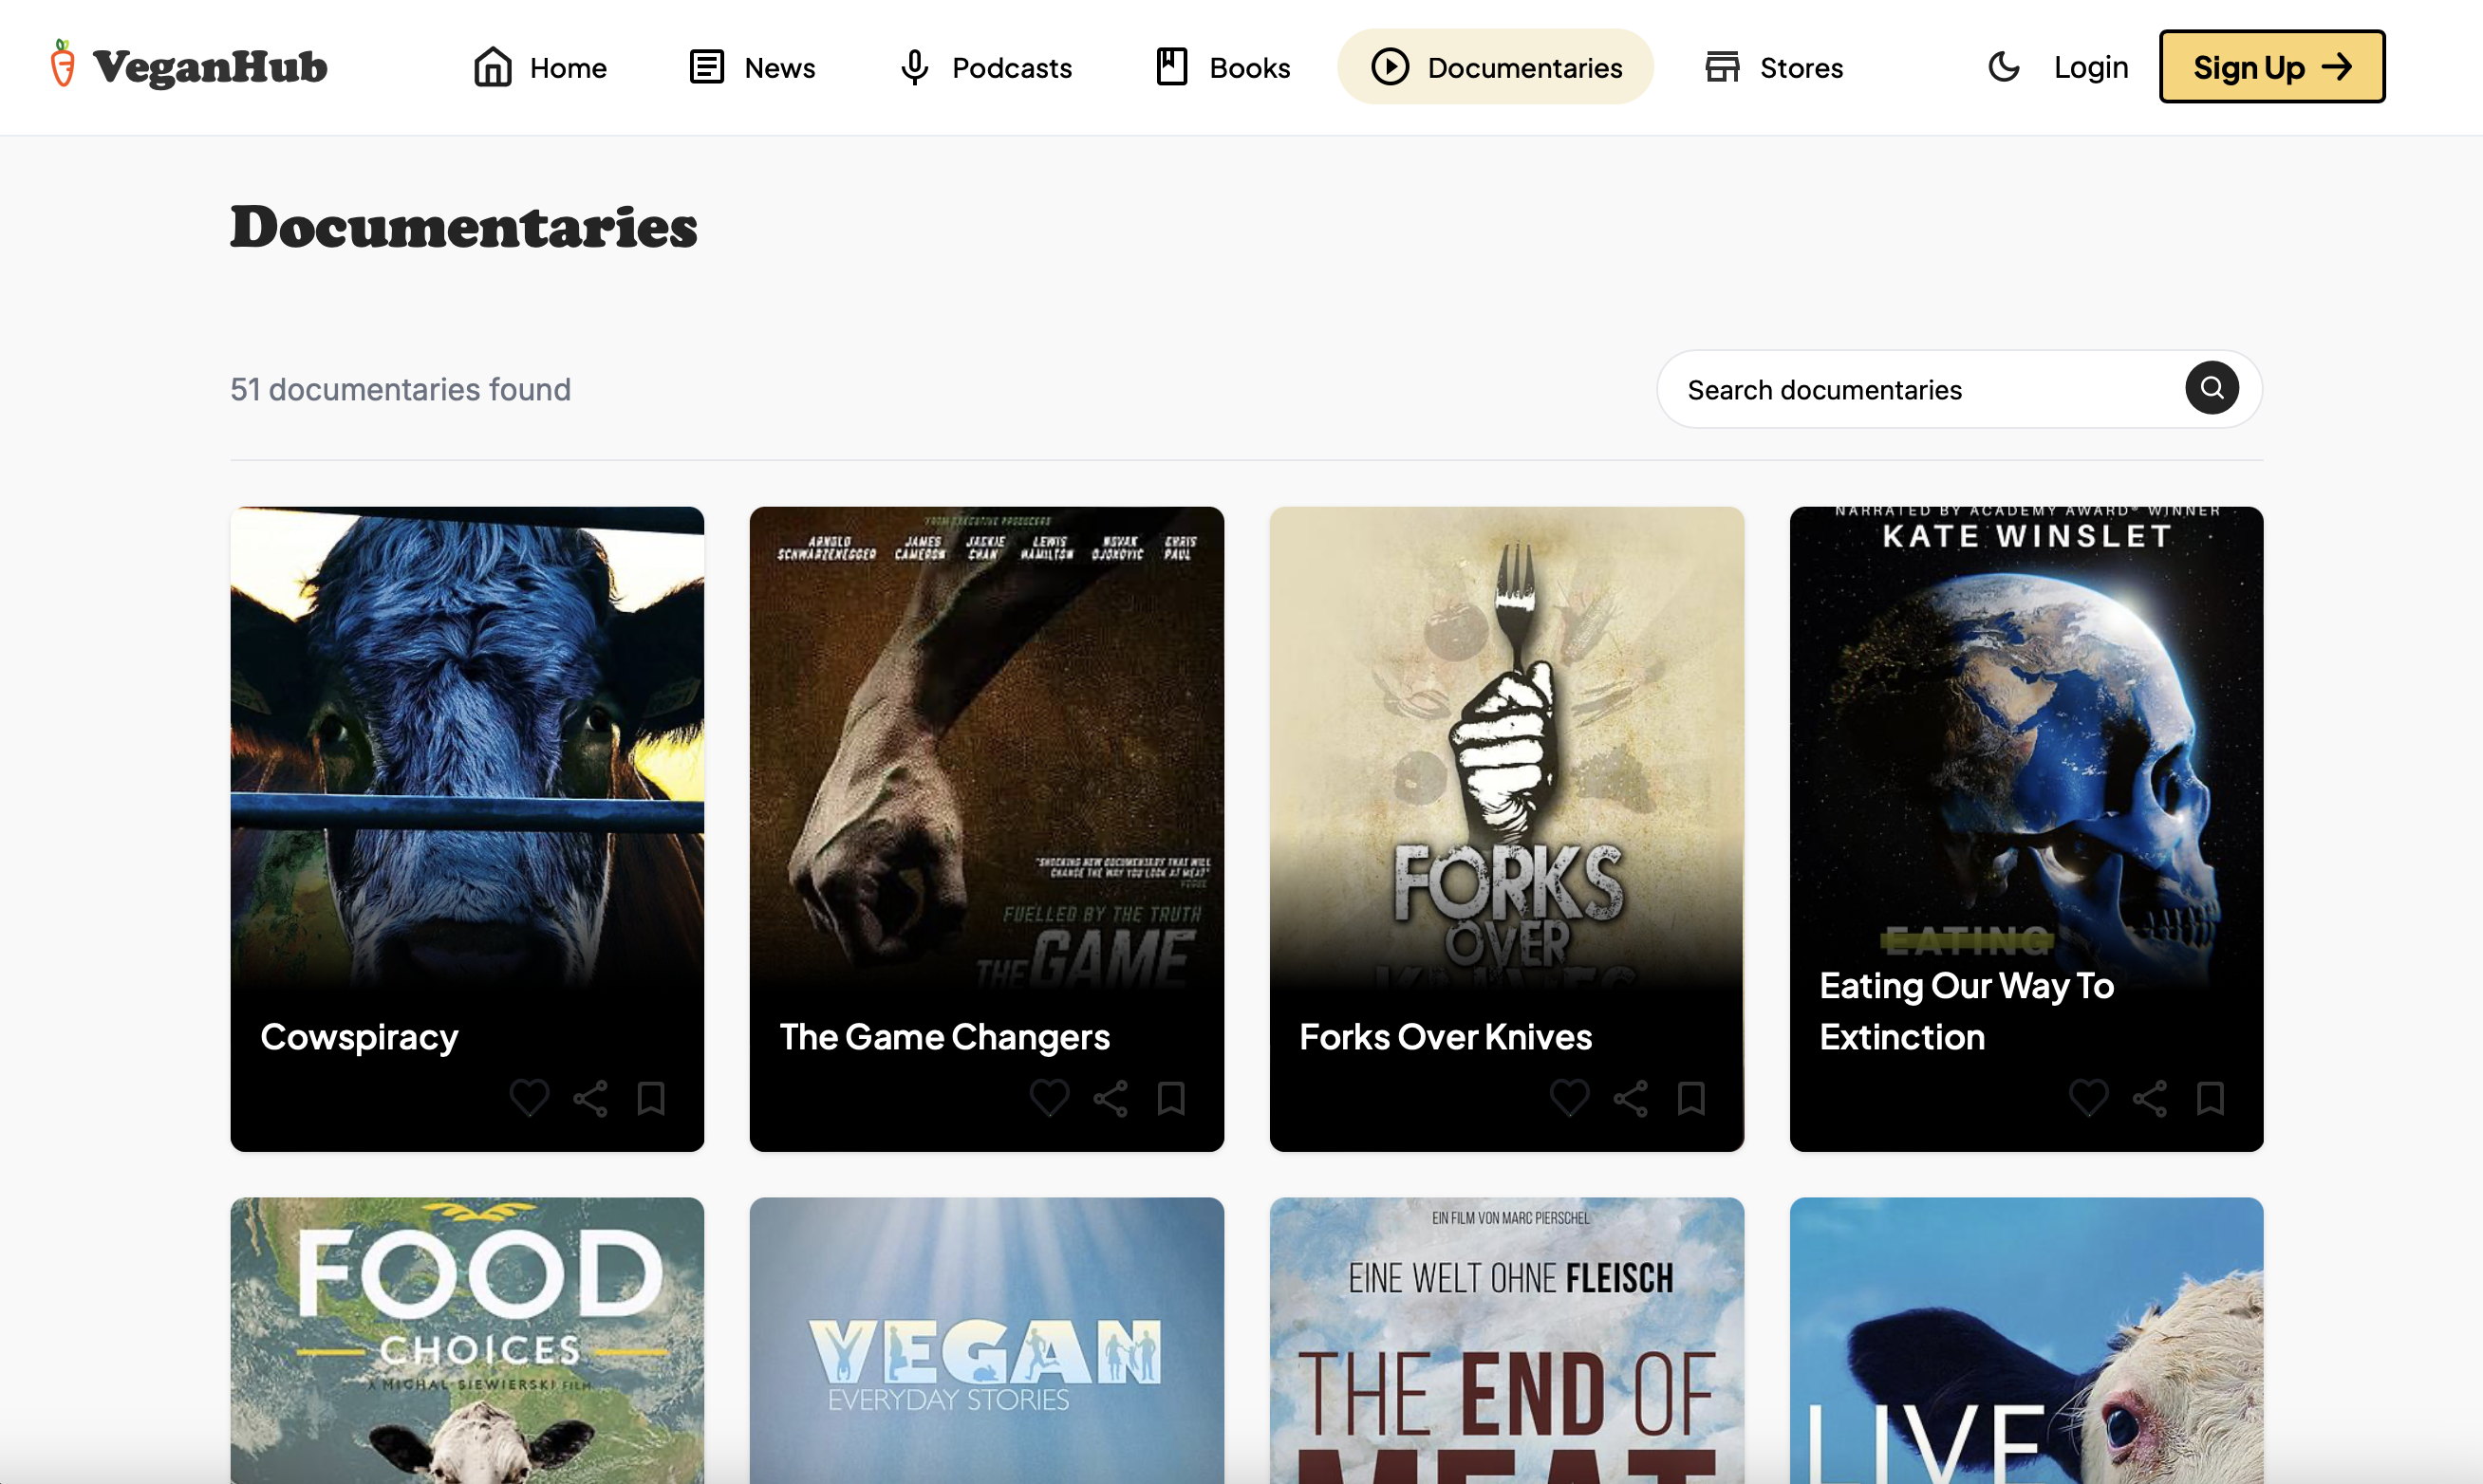Select the Documentaries nav tab

pyautogui.click(x=1495, y=67)
